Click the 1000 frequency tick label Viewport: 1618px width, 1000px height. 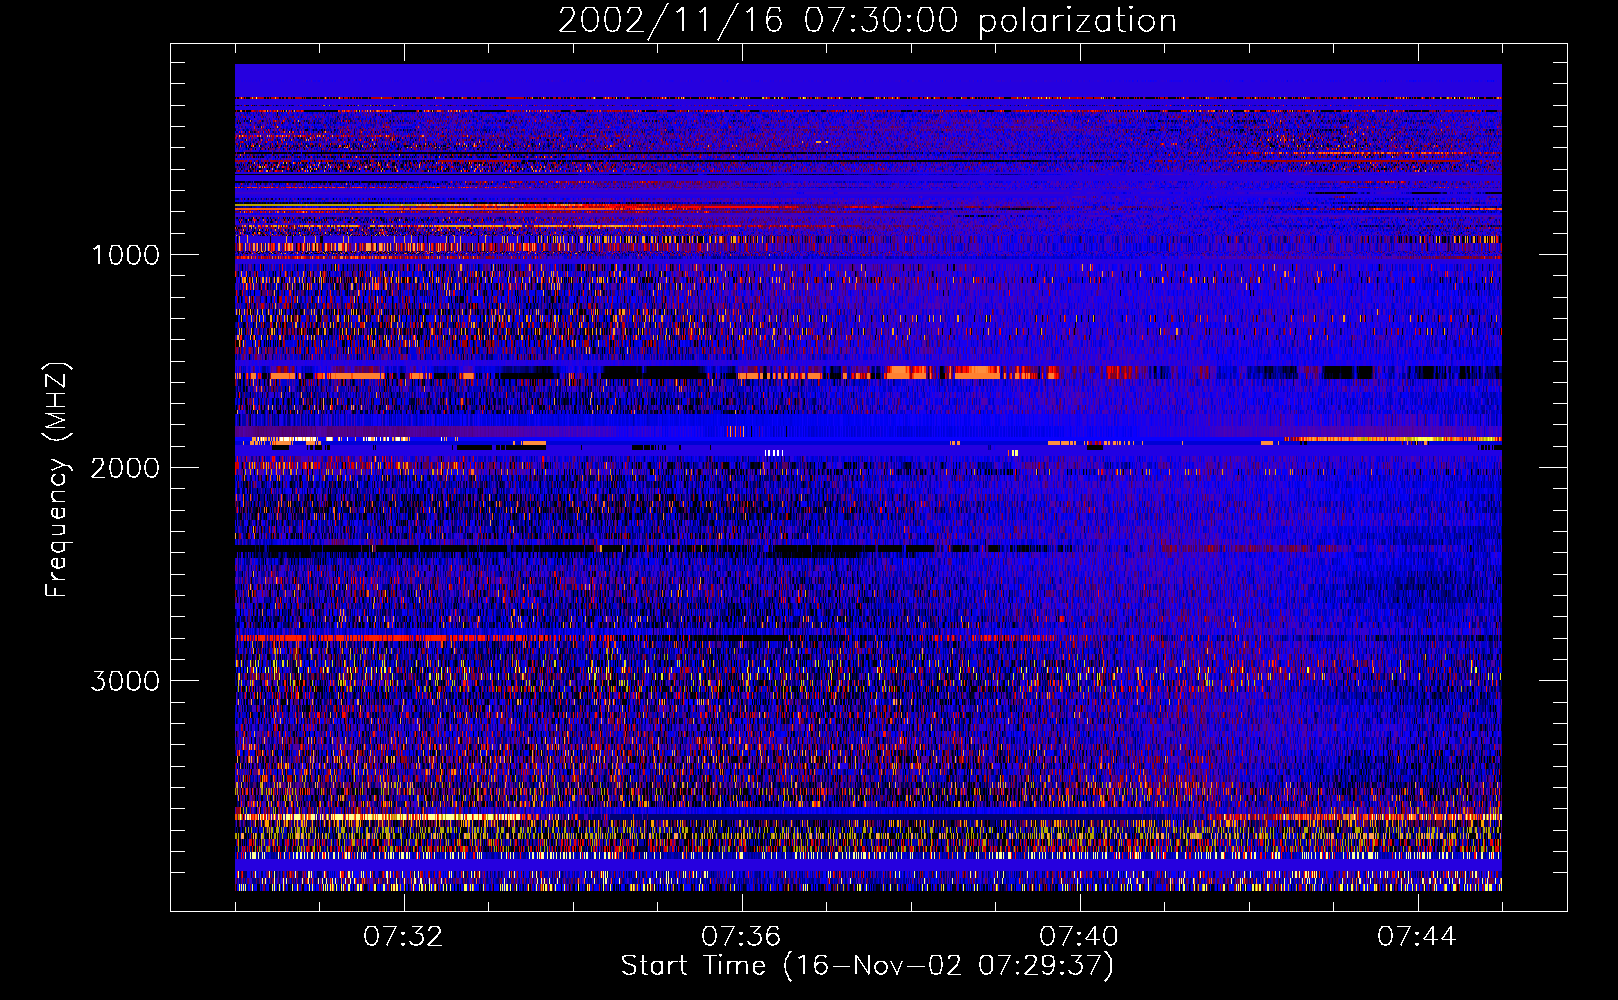125,255
